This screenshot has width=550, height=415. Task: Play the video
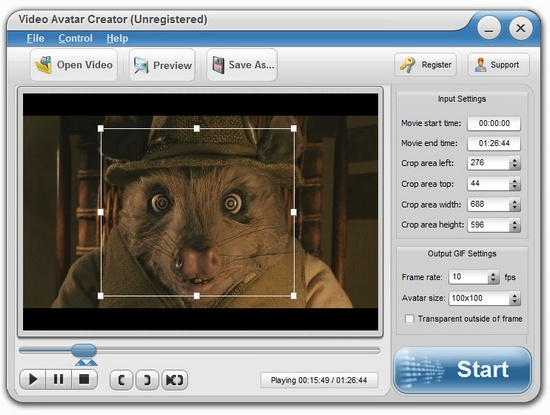[x=33, y=379]
